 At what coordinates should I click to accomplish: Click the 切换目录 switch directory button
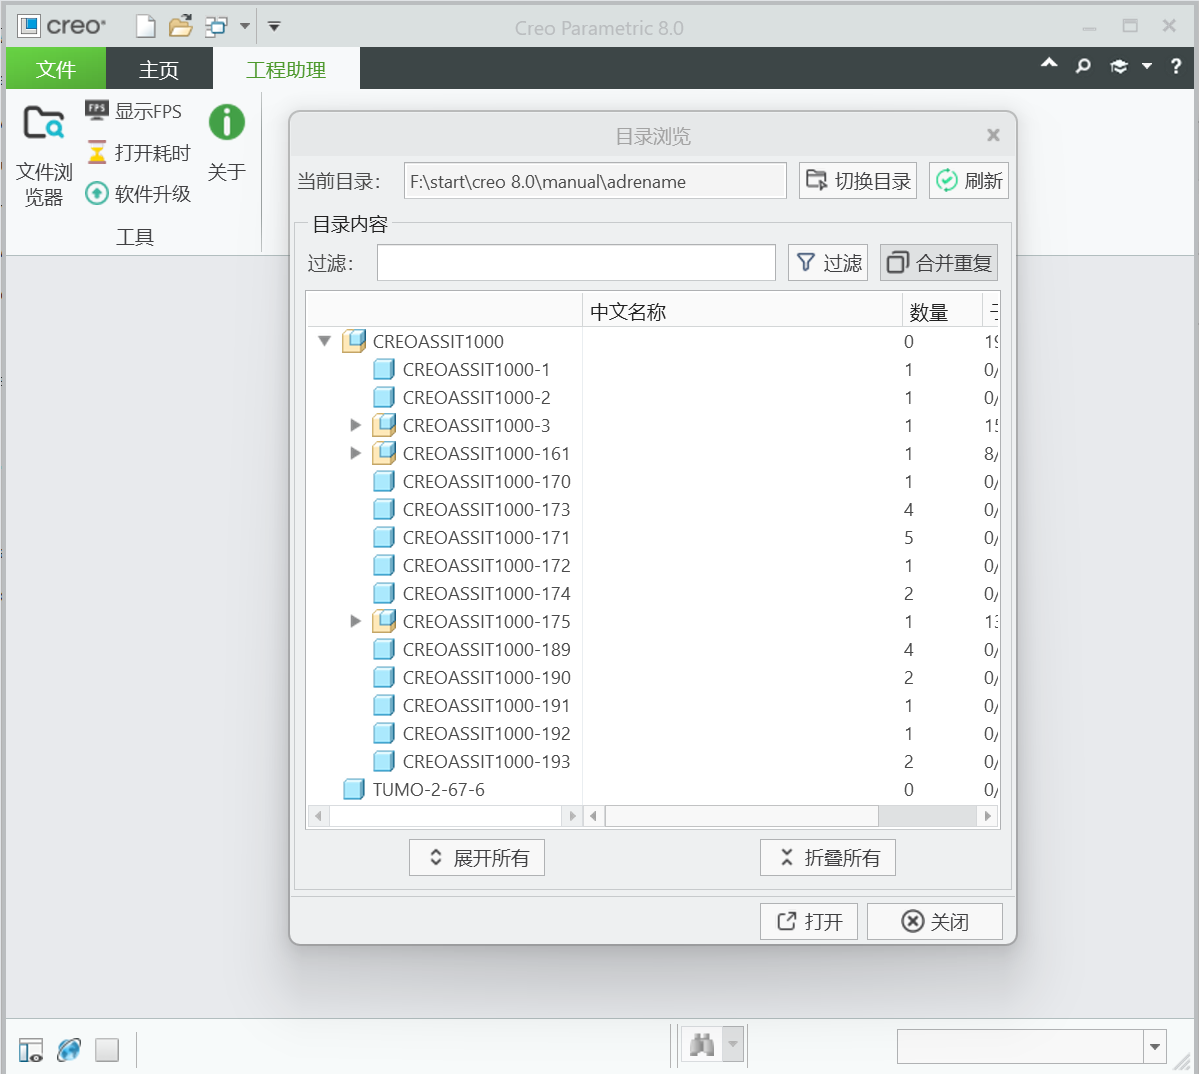[858, 181]
